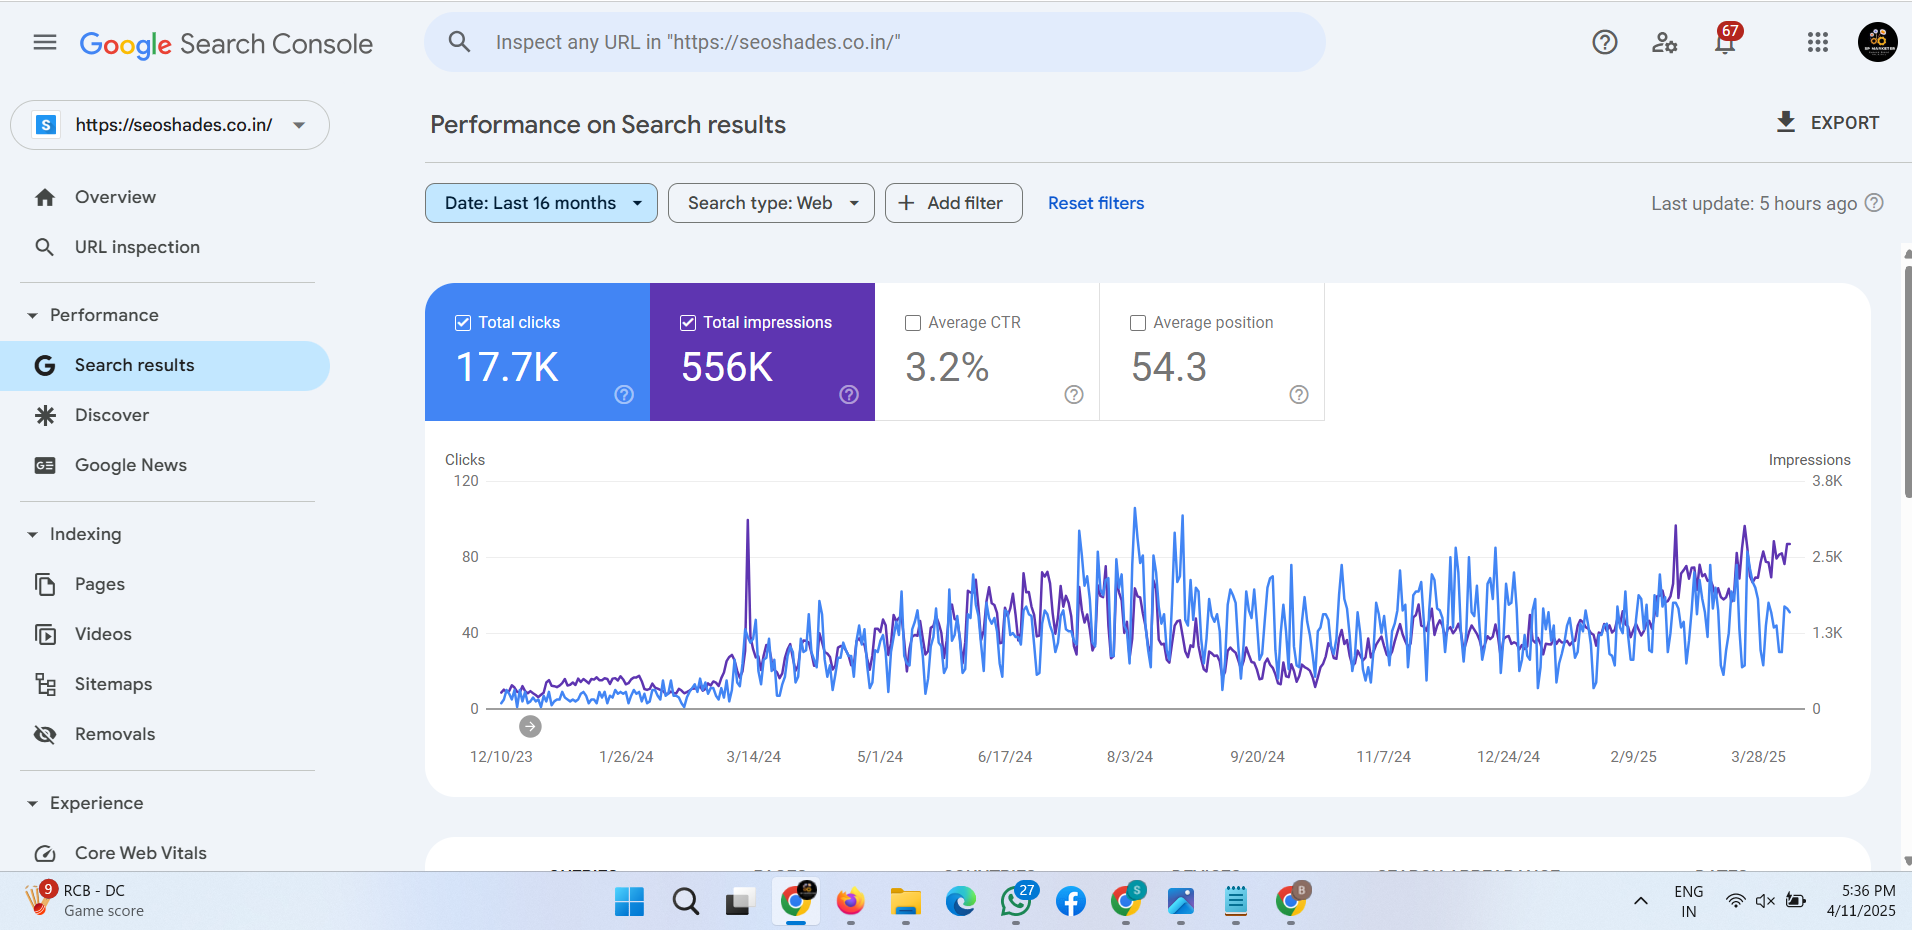This screenshot has width=1912, height=930.
Task: Enable the Average CTR checkbox
Action: pyautogui.click(x=913, y=323)
